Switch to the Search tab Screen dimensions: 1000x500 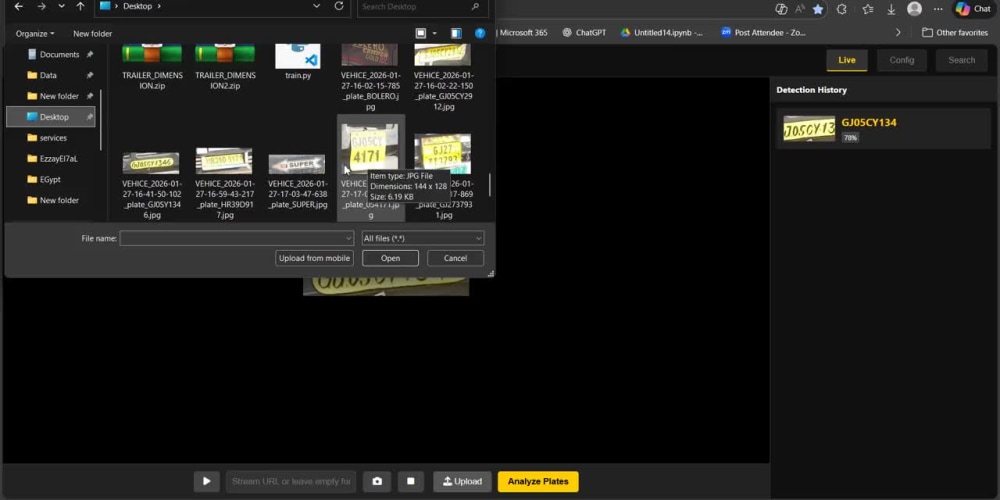click(x=961, y=60)
